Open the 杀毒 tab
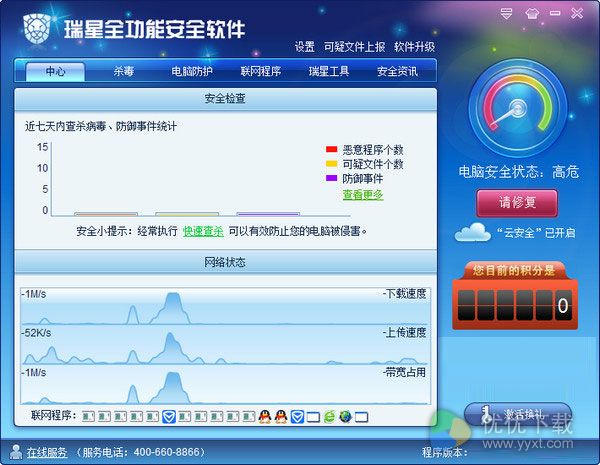 pos(124,72)
